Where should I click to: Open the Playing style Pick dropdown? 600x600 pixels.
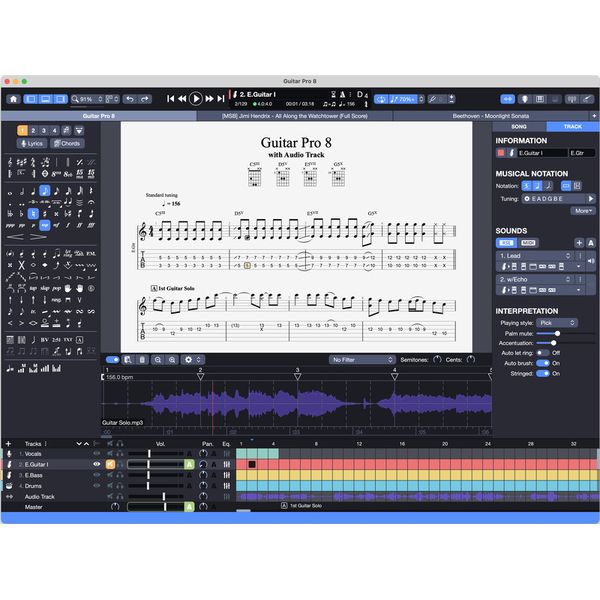click(x=557, y=323)
